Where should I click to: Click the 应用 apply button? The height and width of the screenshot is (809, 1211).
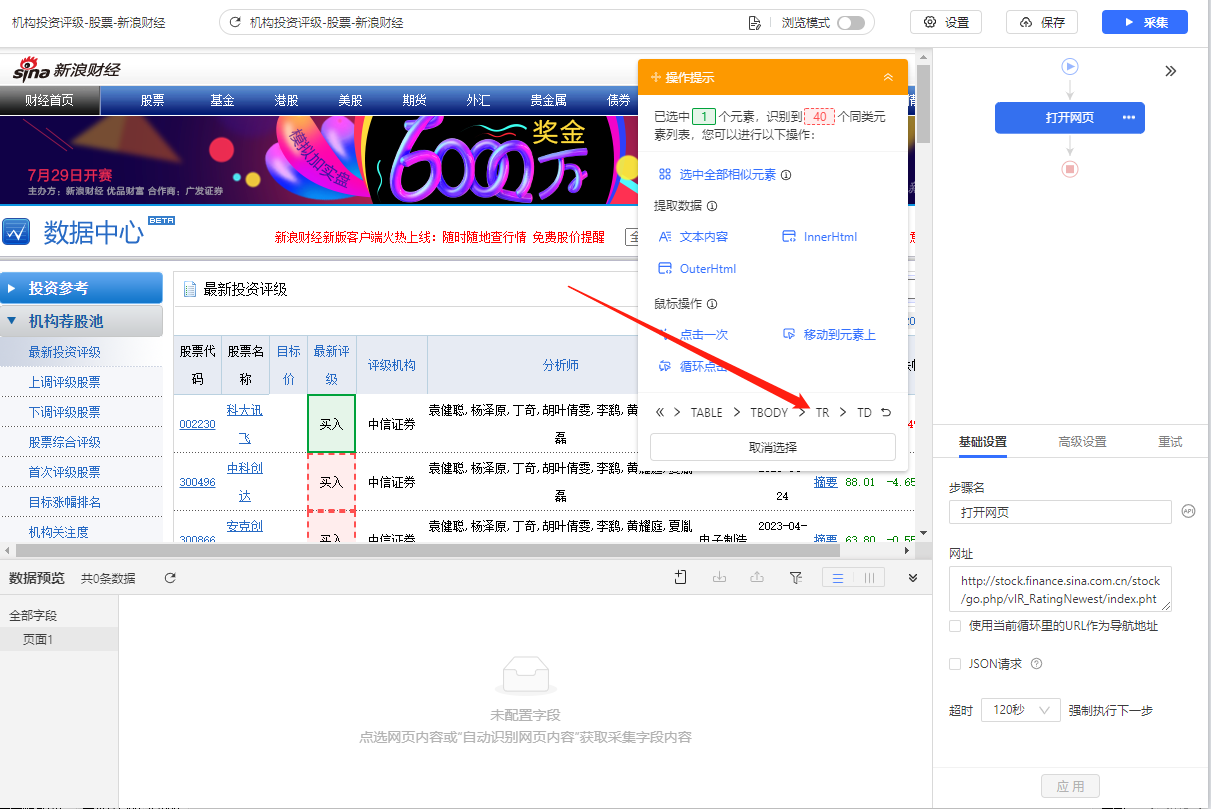pos(1070,786)
